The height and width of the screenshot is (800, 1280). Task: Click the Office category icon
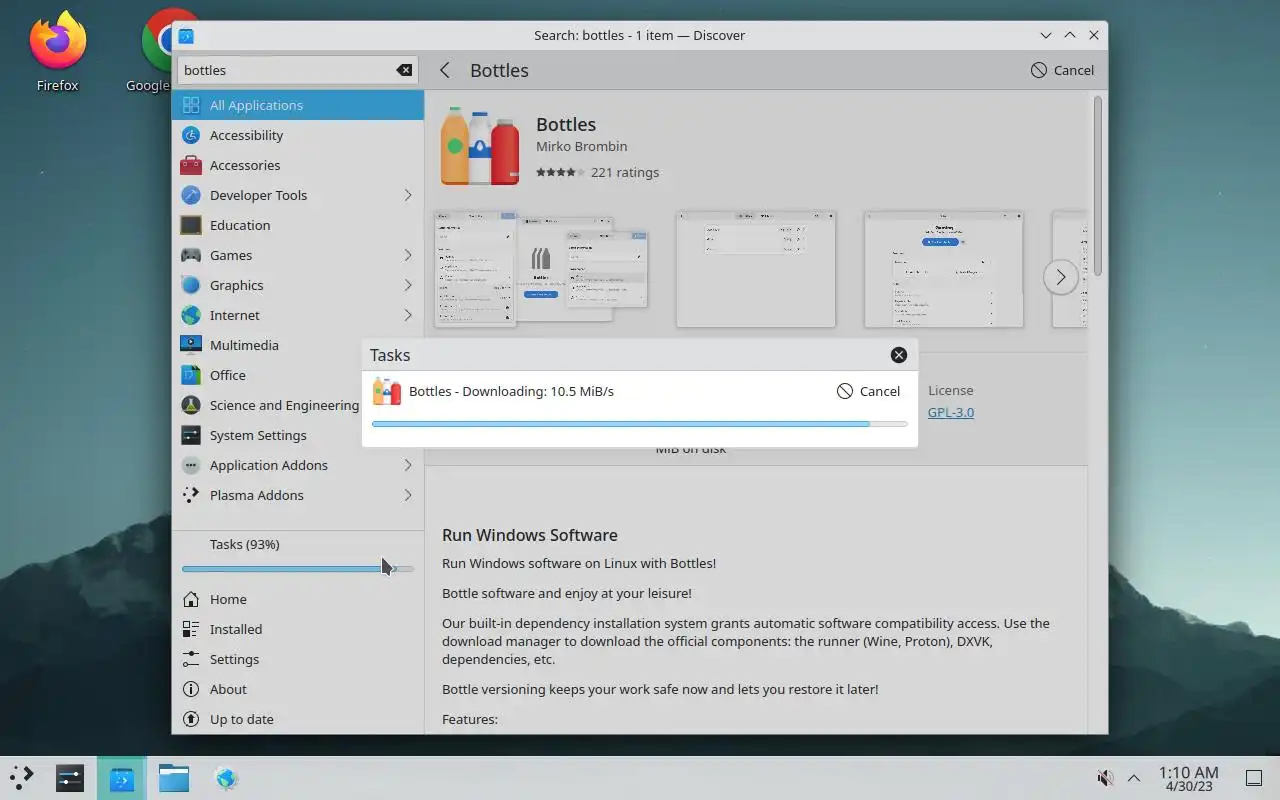pos(191,375)
